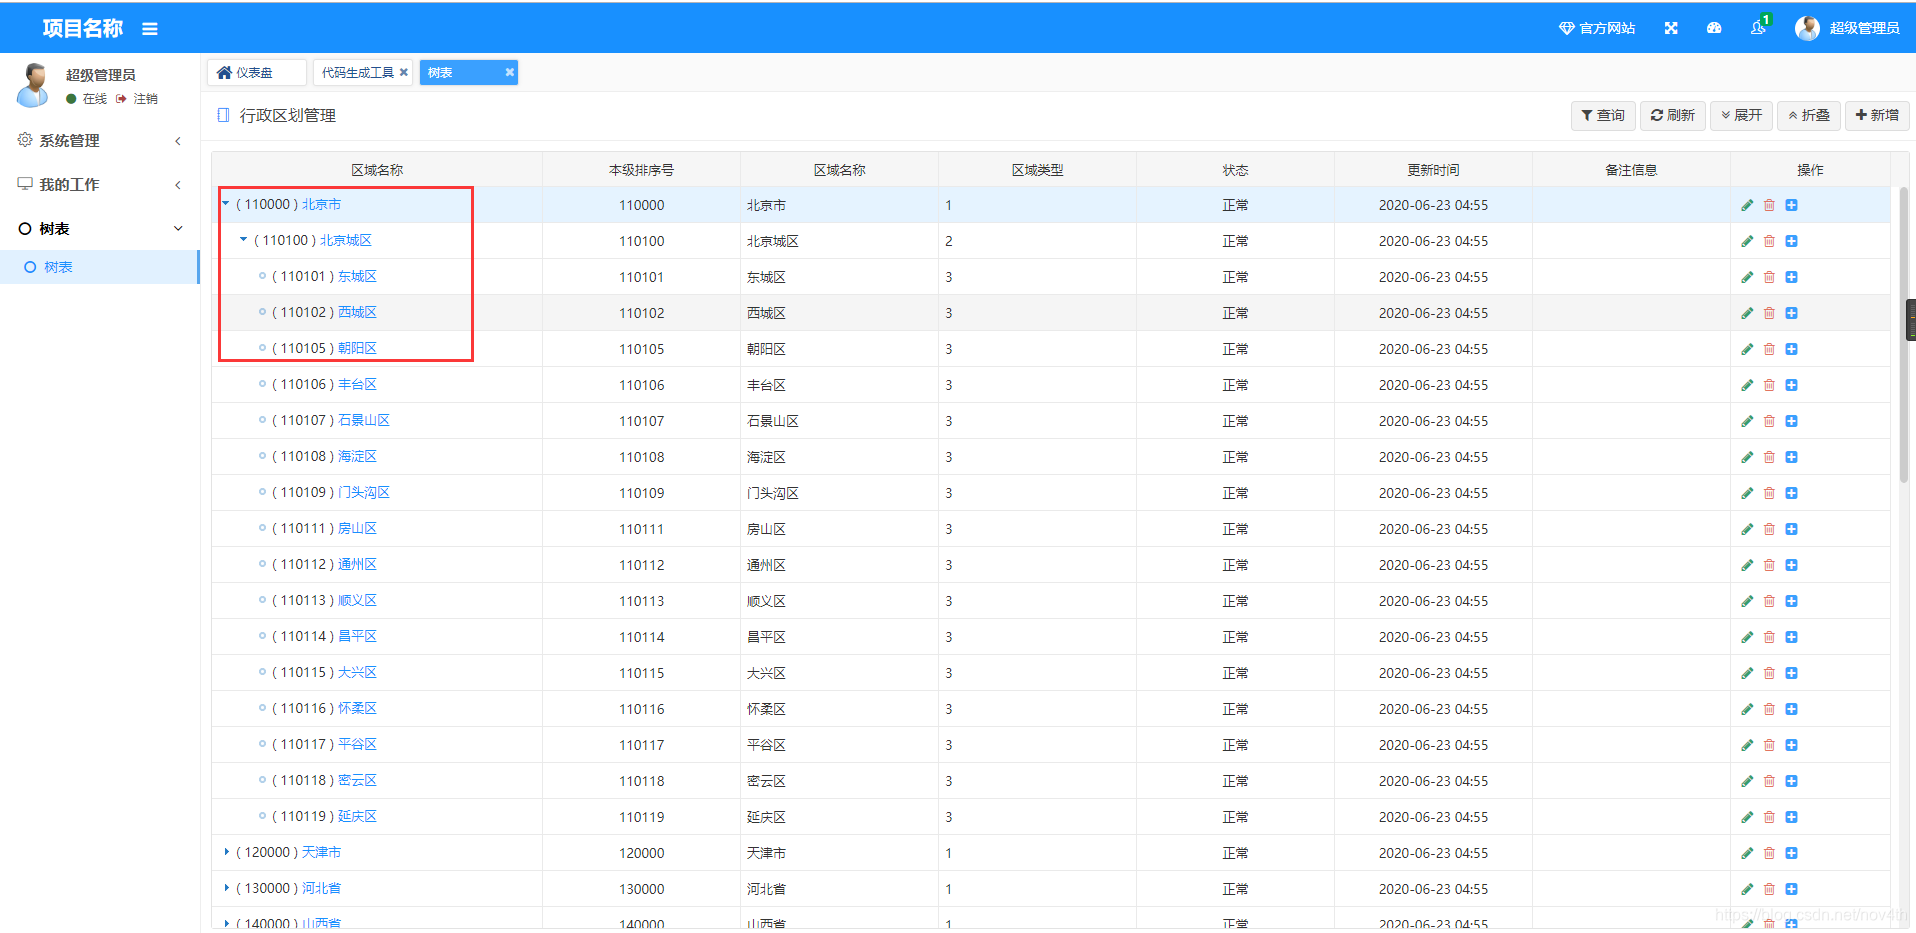1916x933 pixels.
Task: Select the 树表 submenu item in sidebar
Action: coord(100,267)
